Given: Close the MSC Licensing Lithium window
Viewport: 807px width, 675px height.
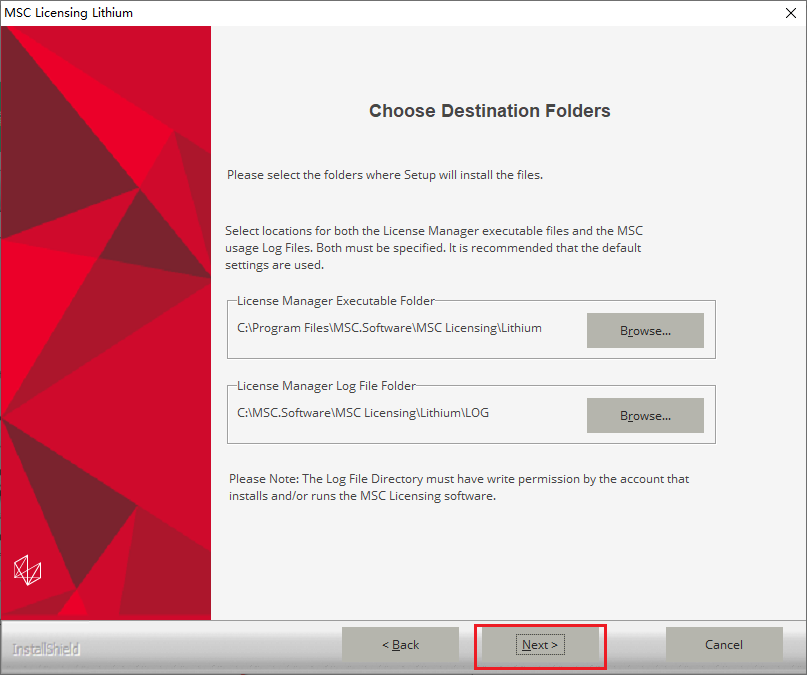Looking at the screenshot, I should tap(791, 13).
